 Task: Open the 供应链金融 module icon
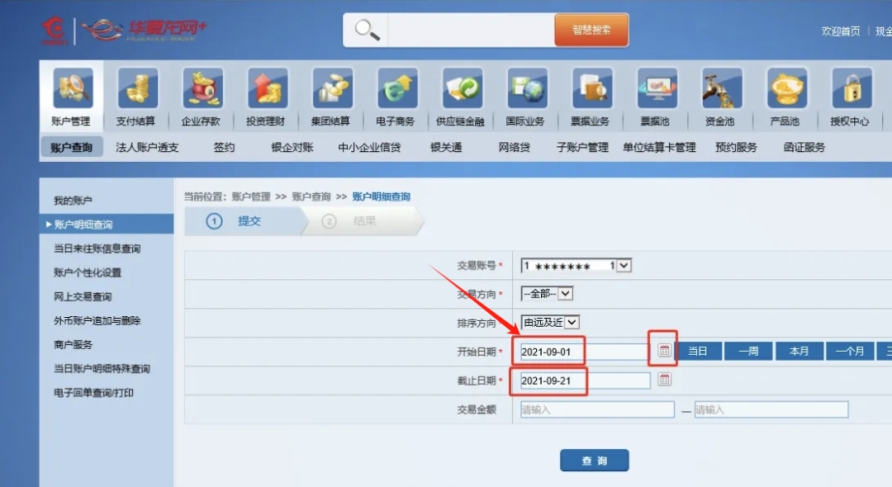(x=462, y=88)
